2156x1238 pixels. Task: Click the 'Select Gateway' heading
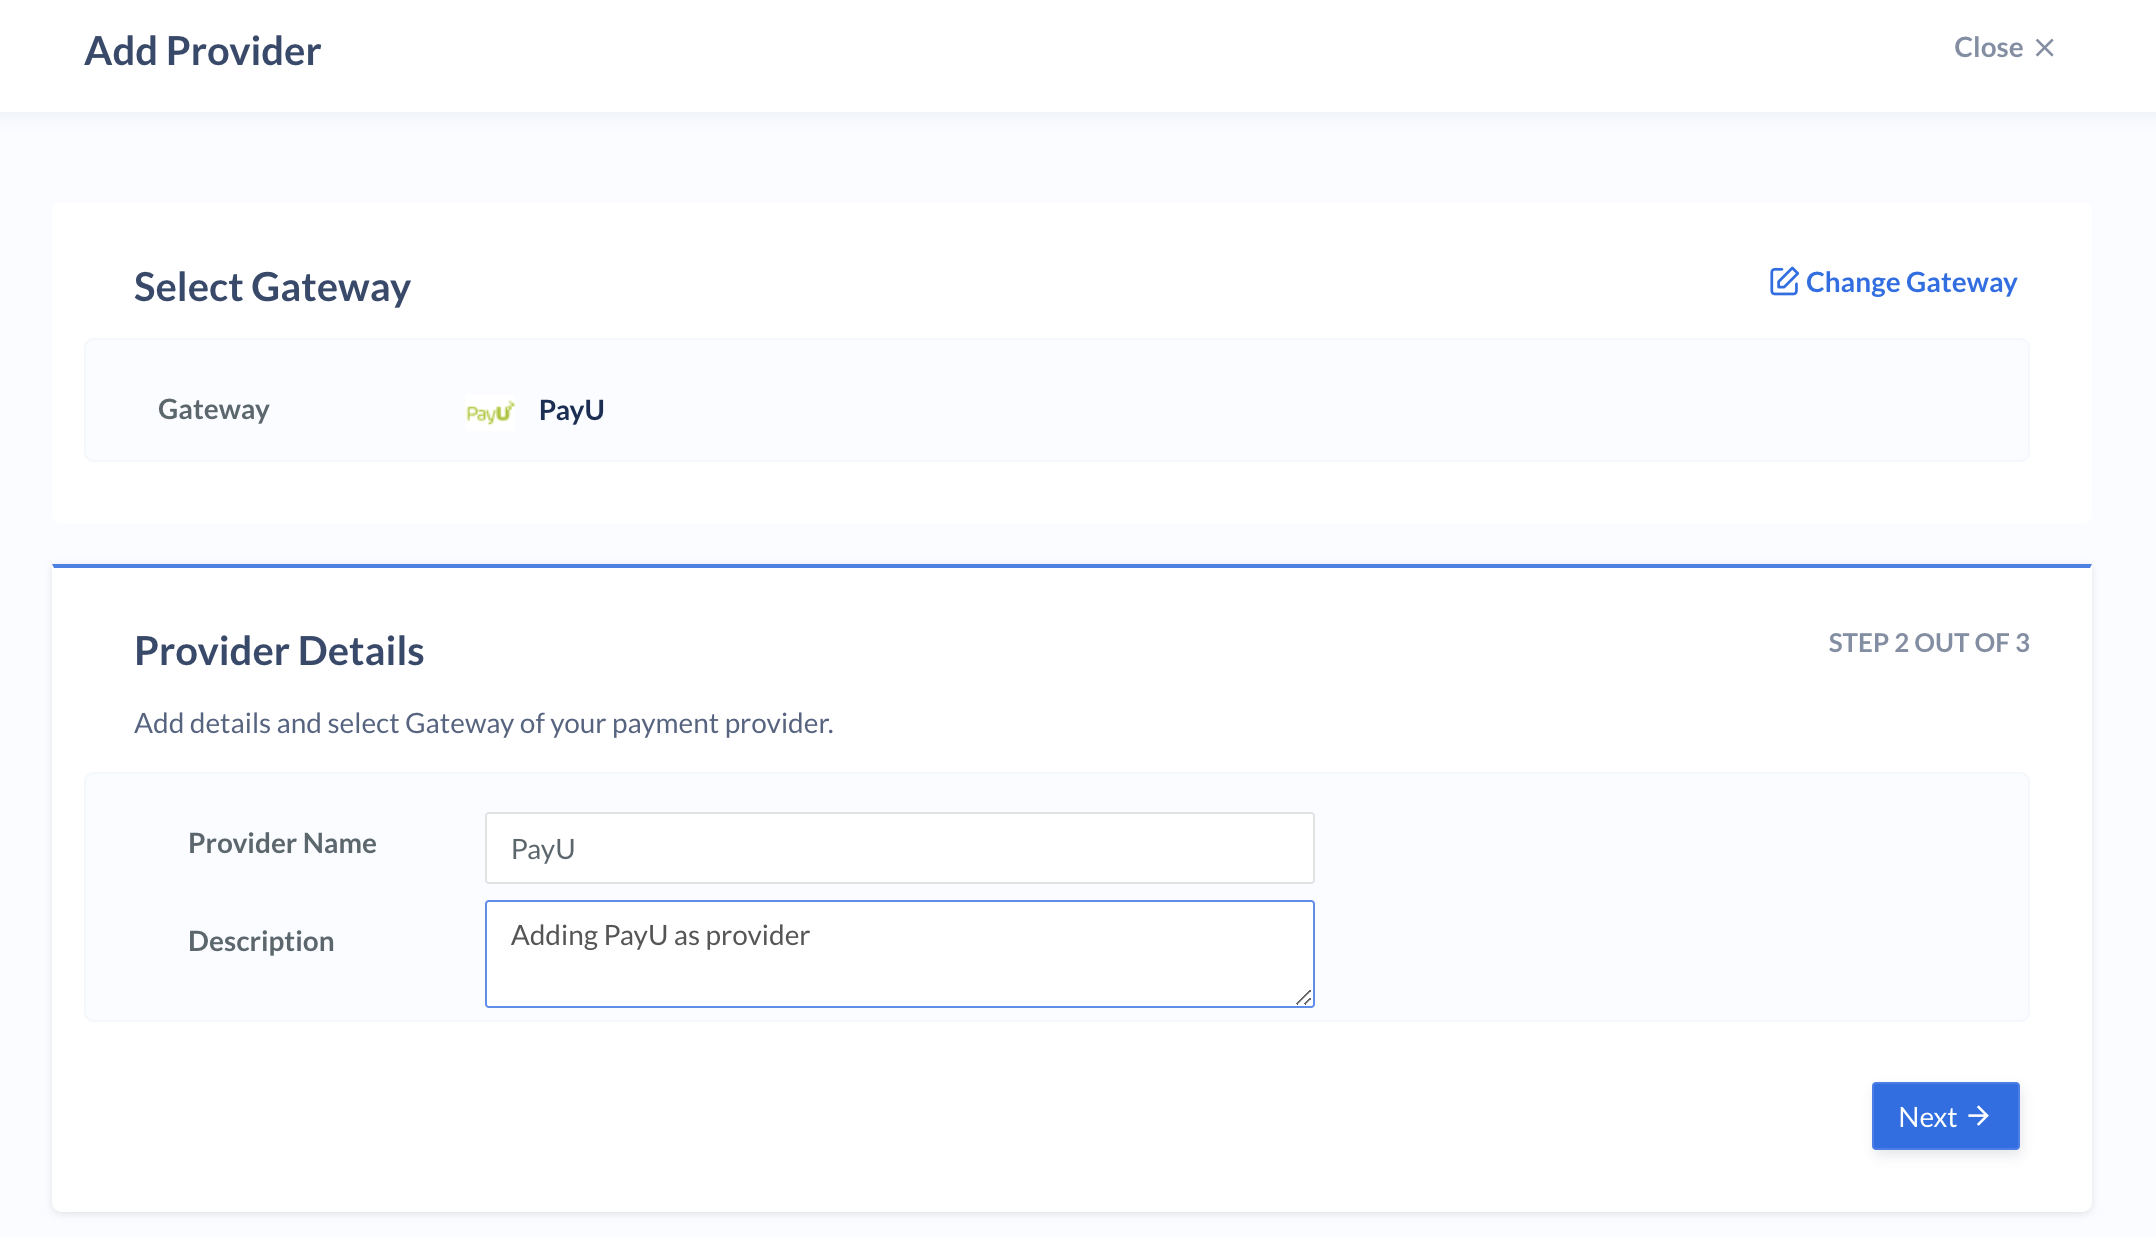[272, 287]
